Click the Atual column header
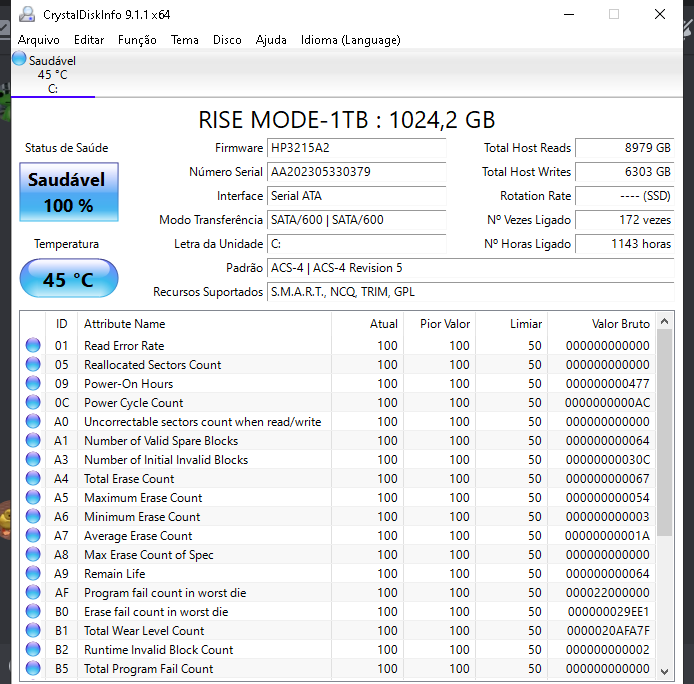Image resolution: width=694 pixels, height=684 pixels. (367, 324)
